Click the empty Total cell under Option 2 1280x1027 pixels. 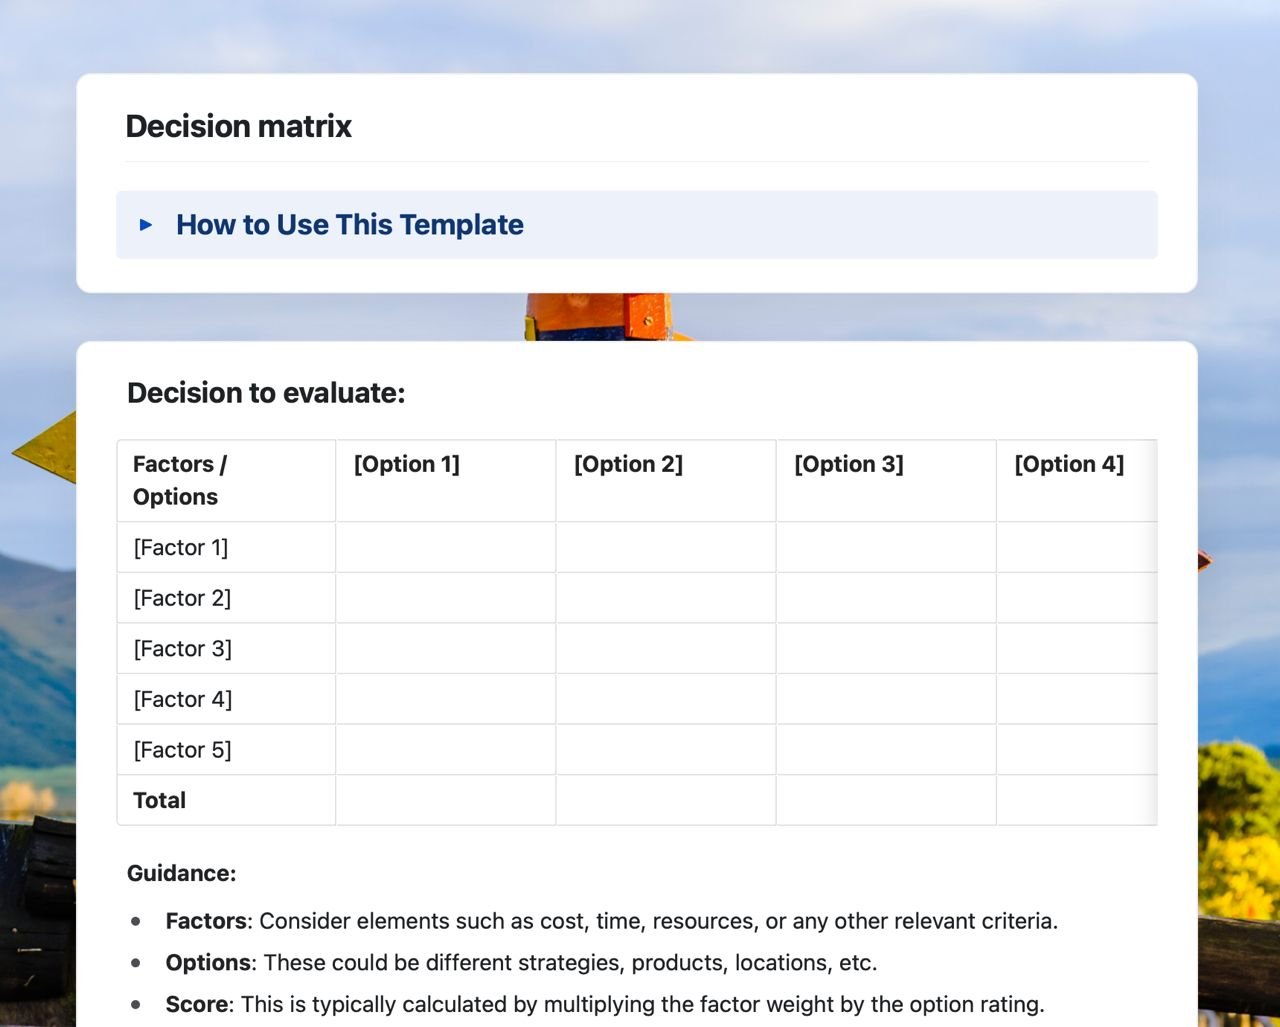point(665,800)
